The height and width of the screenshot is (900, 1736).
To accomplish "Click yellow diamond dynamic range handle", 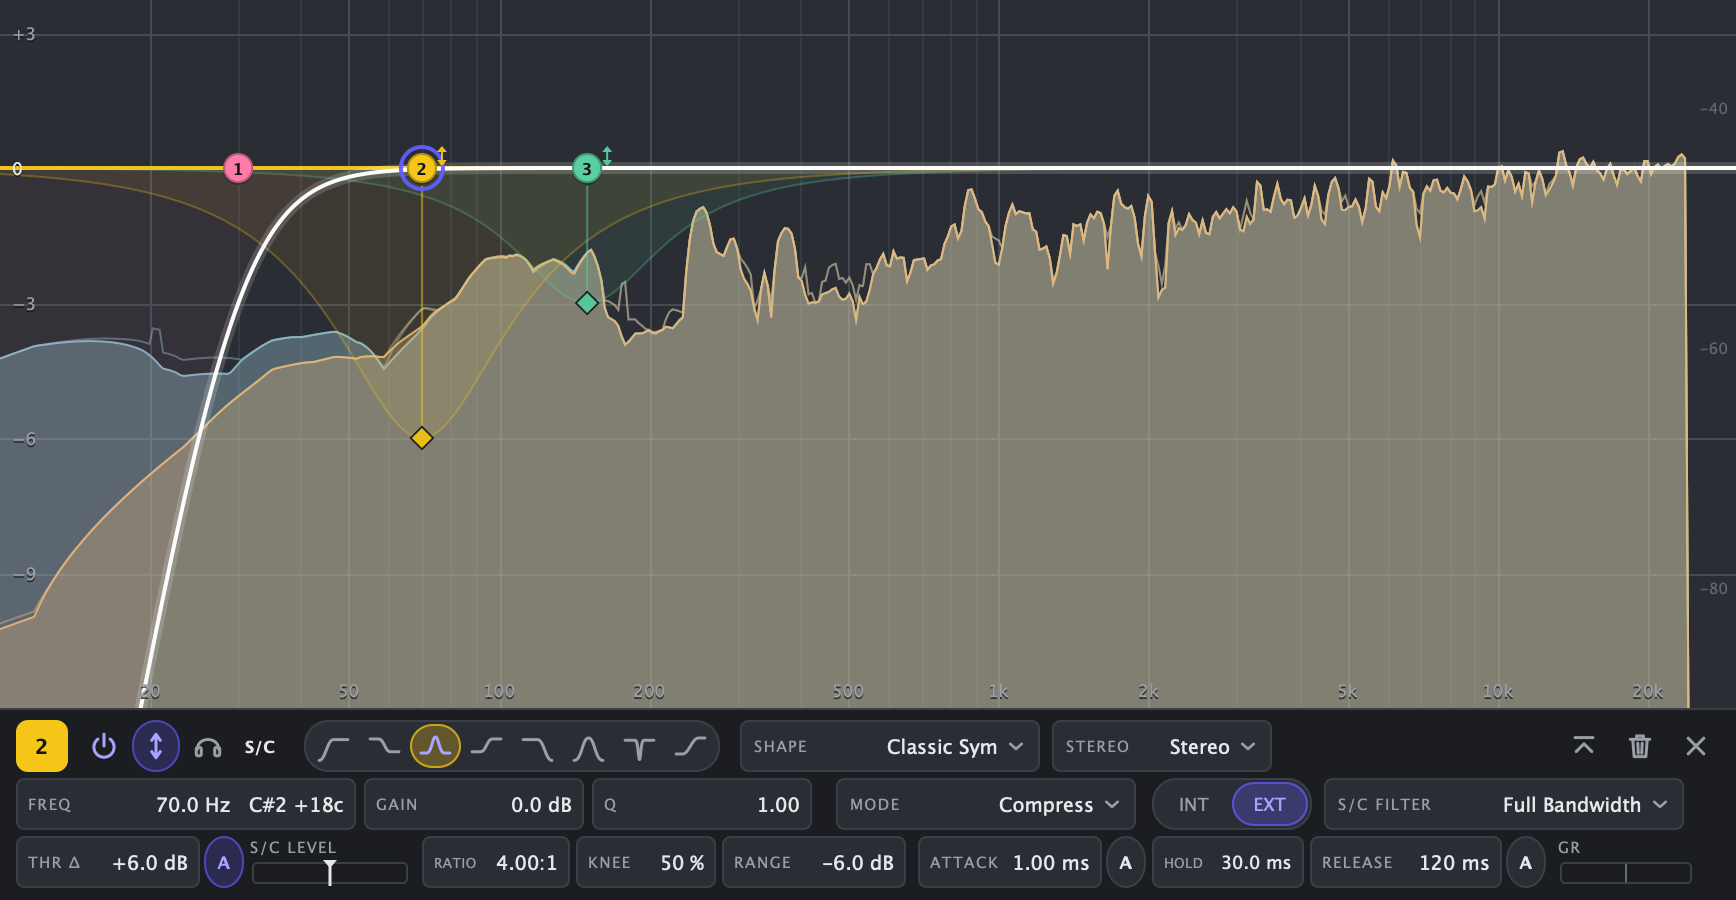I will pyautogui.click(x=422, y=438).
